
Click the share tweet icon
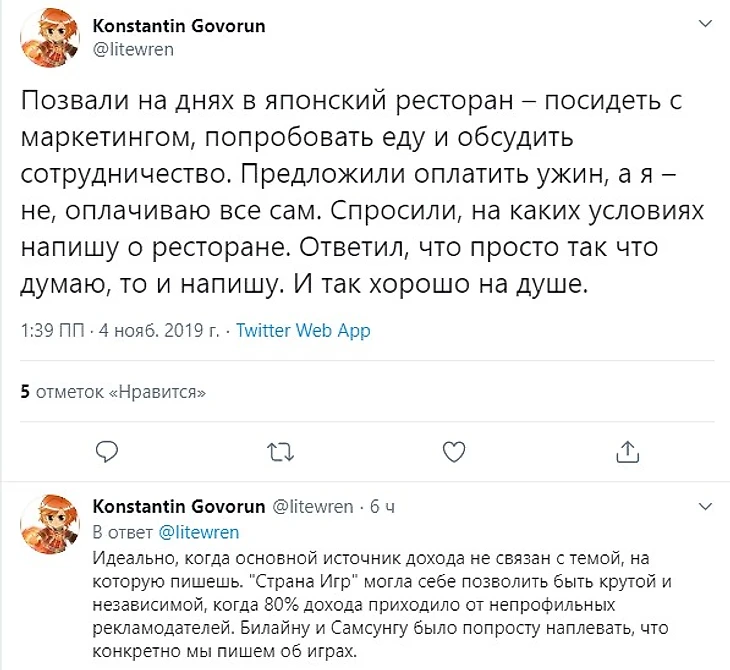626,451
